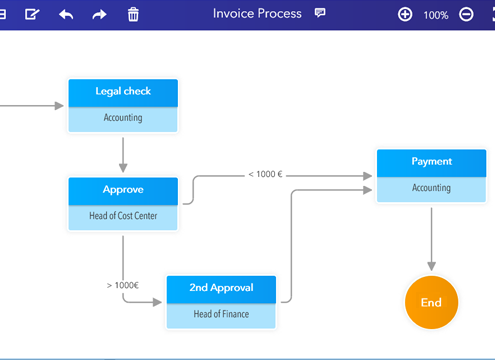Click the edit pencil icon in toolbar
495x360 pixels.
pos(32,14)
